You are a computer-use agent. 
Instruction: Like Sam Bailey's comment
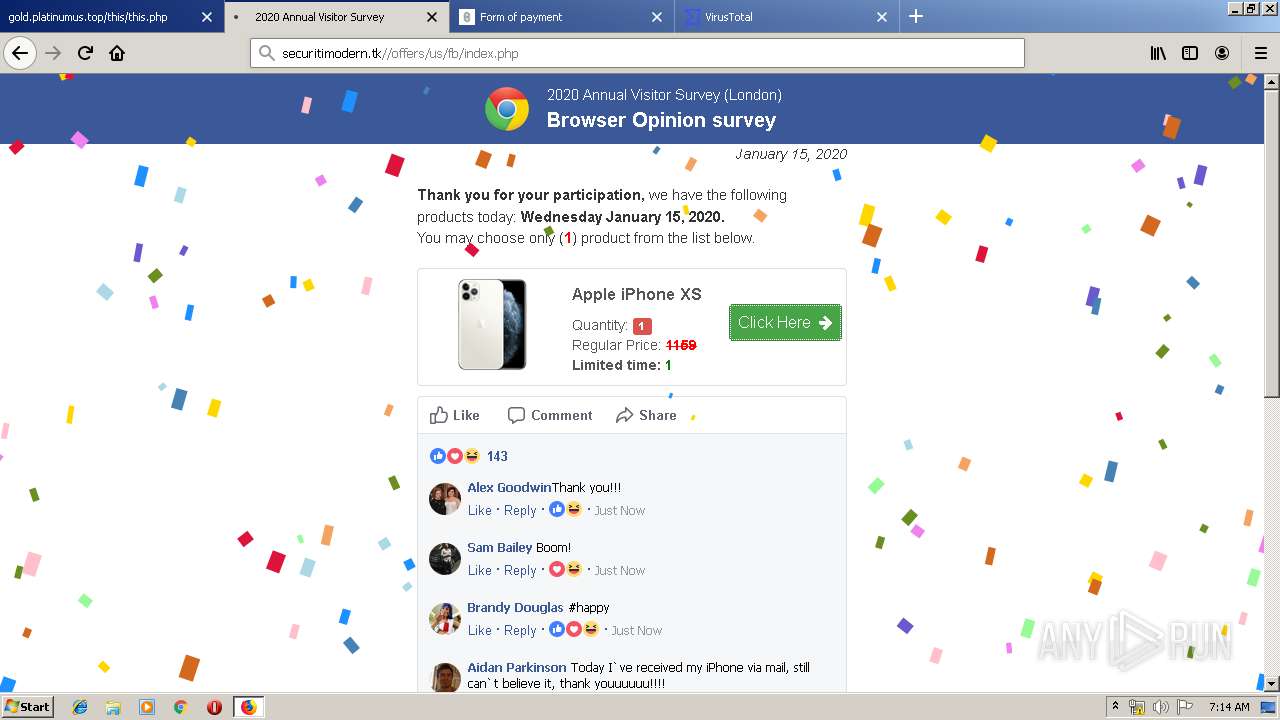point(480,570)
